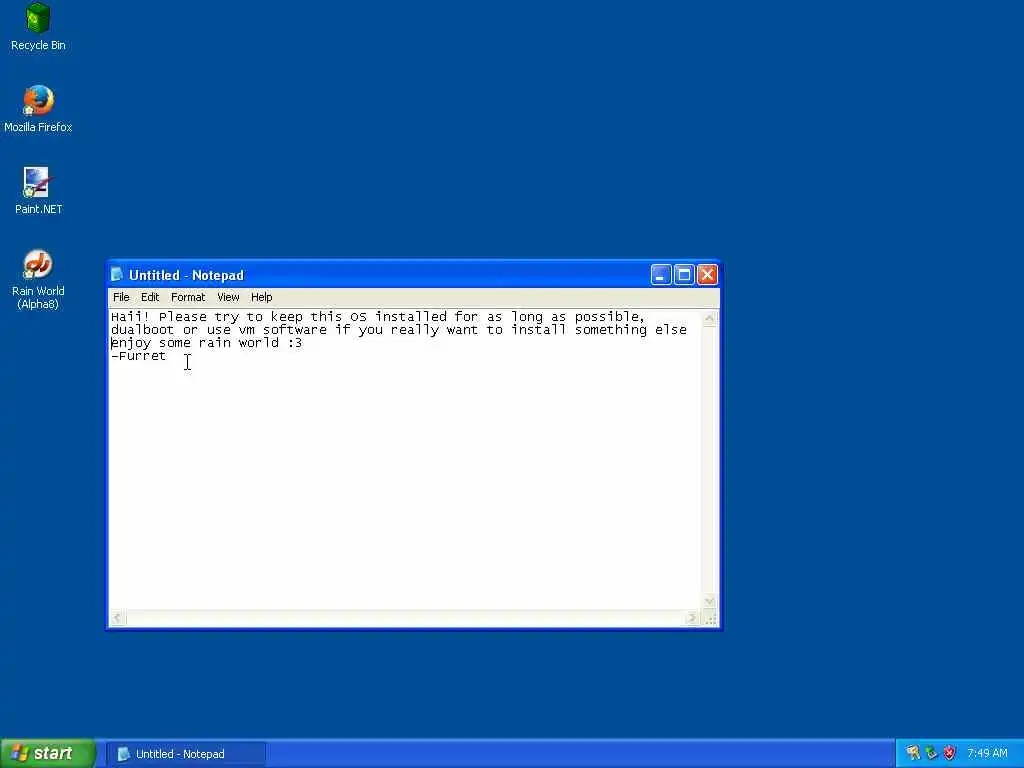Click the text "enjoy some rain world :3"
The image size is (1024, 768).
click(x=206, y=343)
